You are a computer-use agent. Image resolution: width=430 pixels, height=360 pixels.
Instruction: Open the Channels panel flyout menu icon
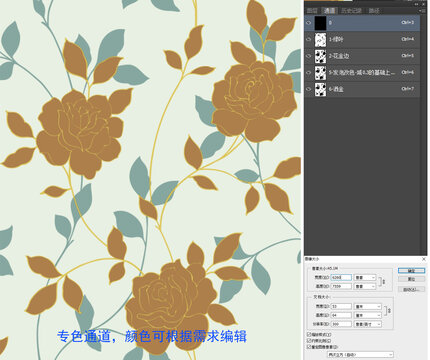422,11
